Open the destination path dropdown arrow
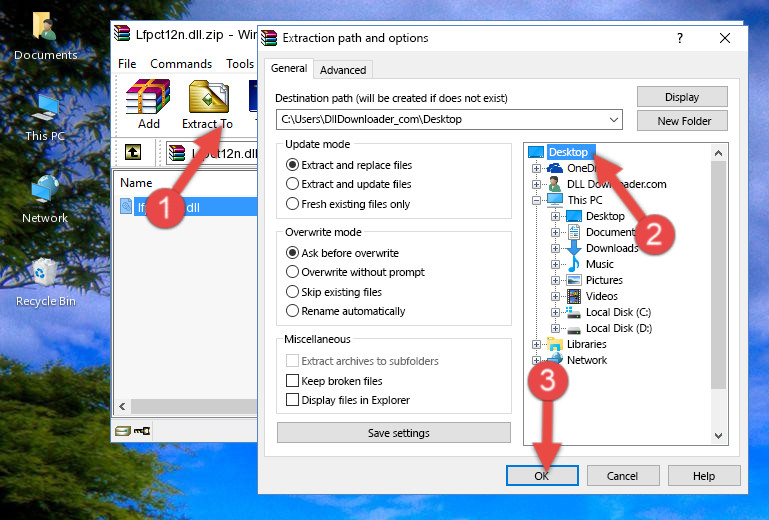The height and width of the screenshot is (520, 769). pos(614,120)
